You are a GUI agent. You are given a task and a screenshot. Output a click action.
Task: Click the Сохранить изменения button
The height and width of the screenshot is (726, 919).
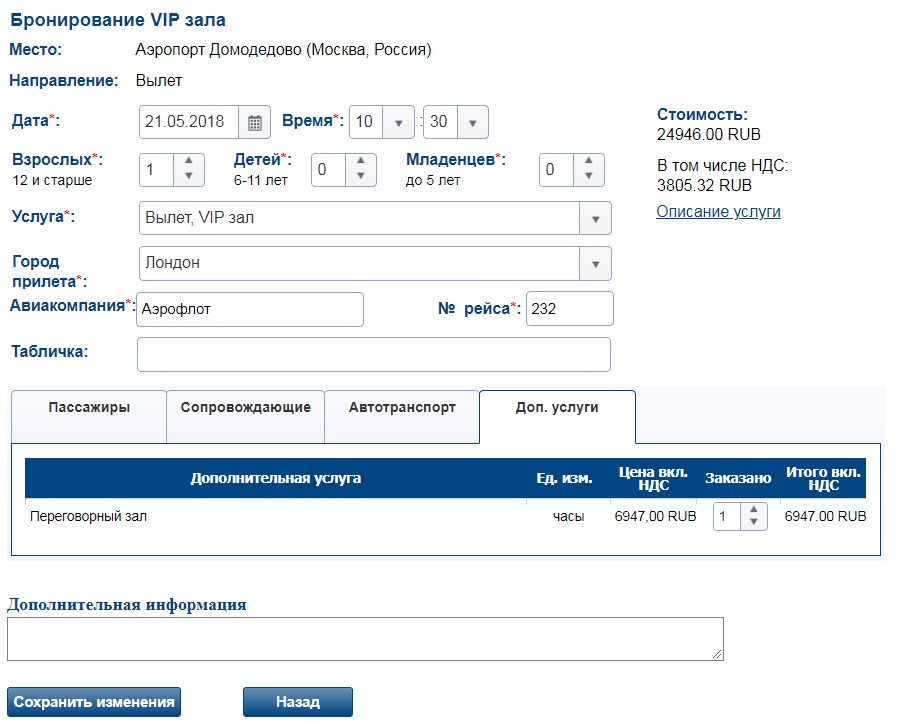tap(94, 702)
